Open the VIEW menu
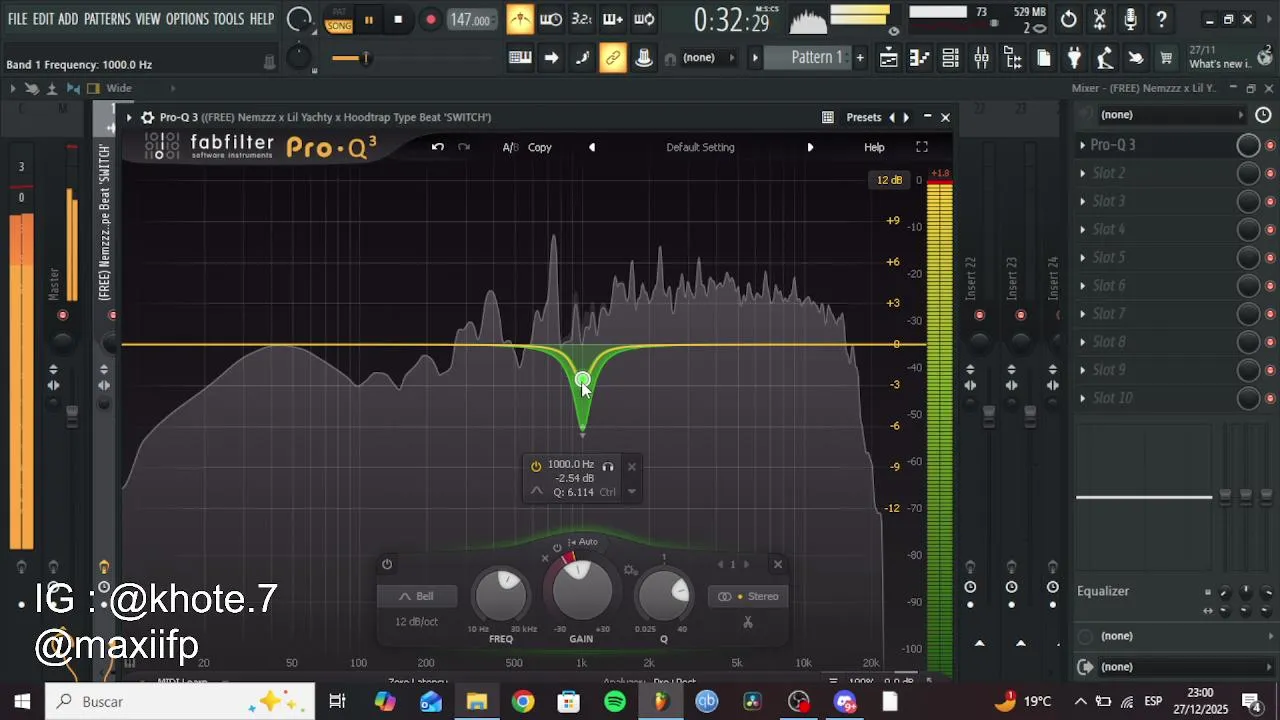This screenshot has height=720, width=1280. coord(148,19)
